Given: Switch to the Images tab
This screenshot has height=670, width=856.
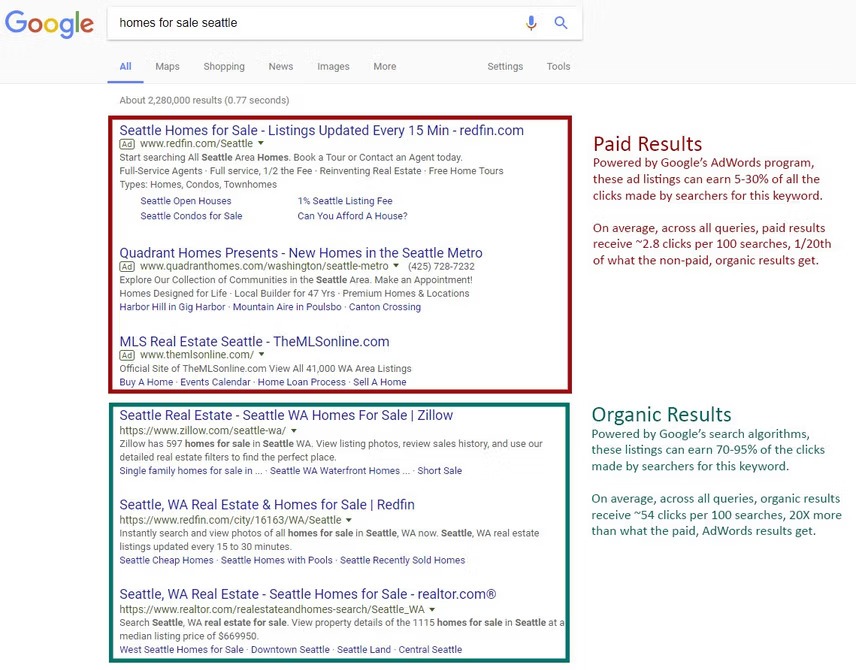Looking at the screenshot, I should 332,66.
